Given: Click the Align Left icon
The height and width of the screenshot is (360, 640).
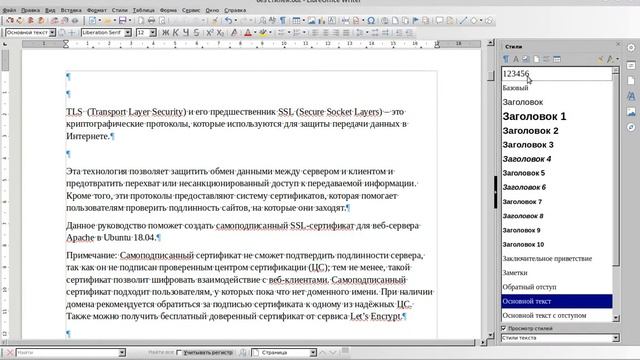Looking at the screenshot, I should (x=315, y=33).
